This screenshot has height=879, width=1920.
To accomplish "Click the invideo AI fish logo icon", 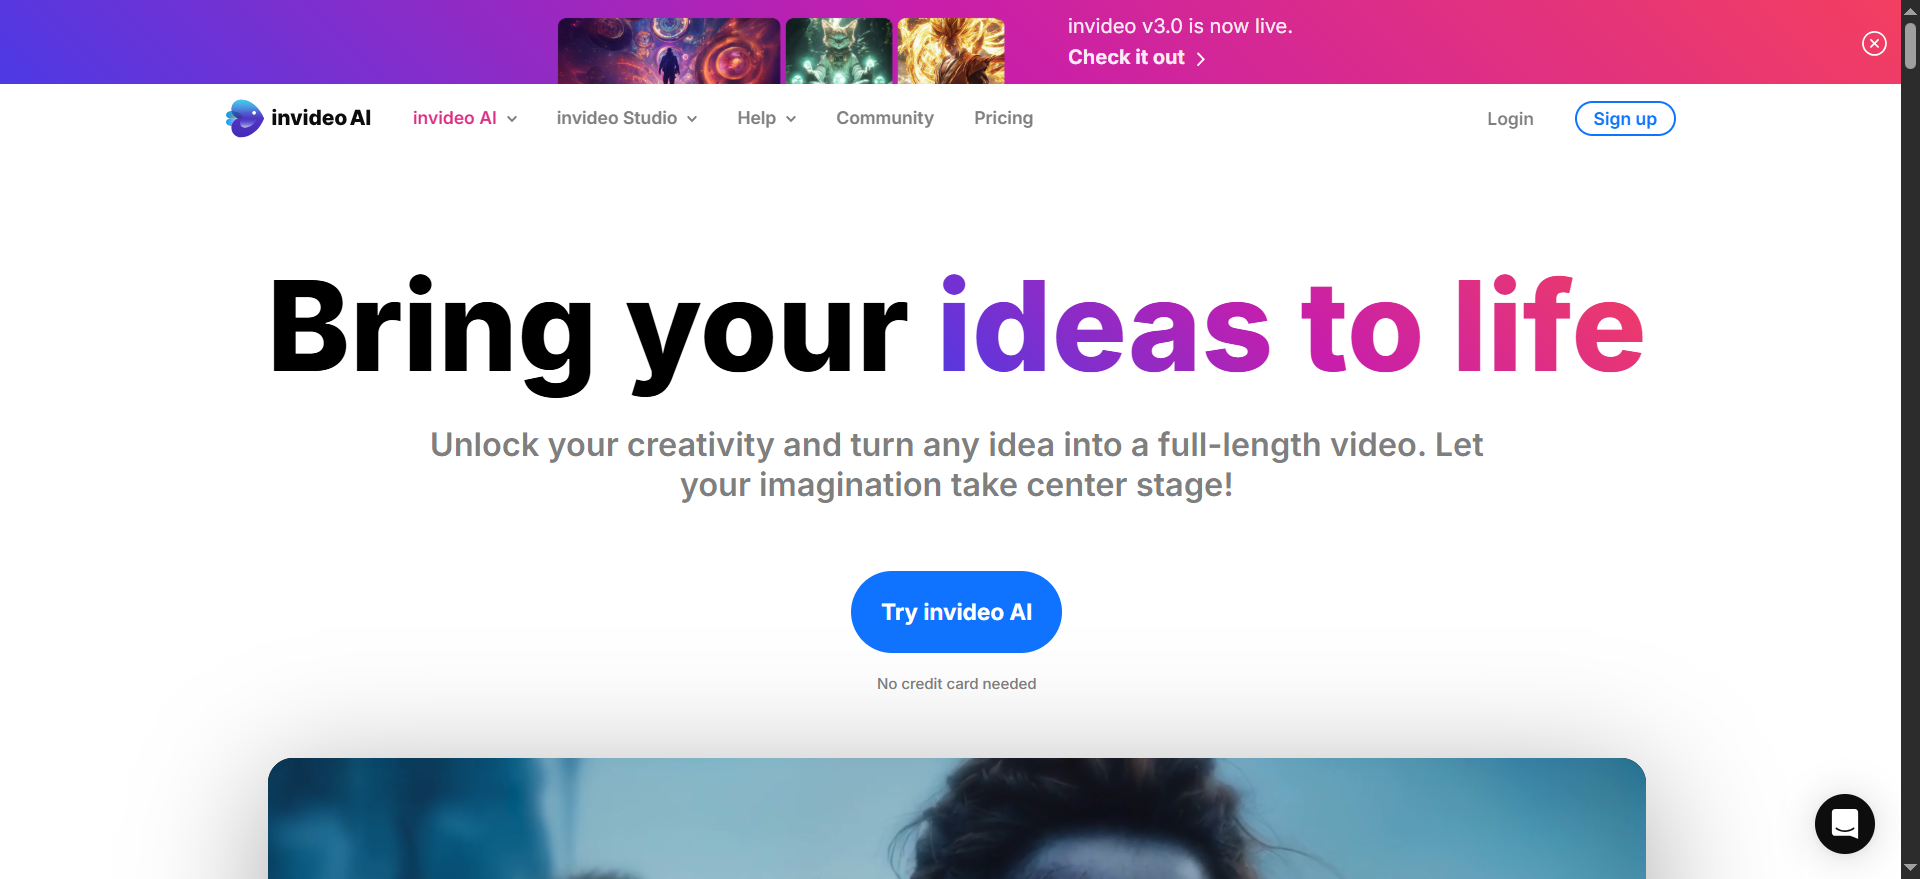I will coord(244,118).
